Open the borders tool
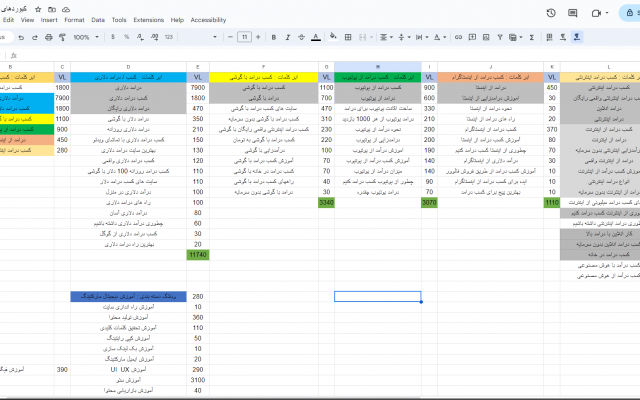This screenshot has height=400, width=640. pyautogui.click(x=348, y=37)
